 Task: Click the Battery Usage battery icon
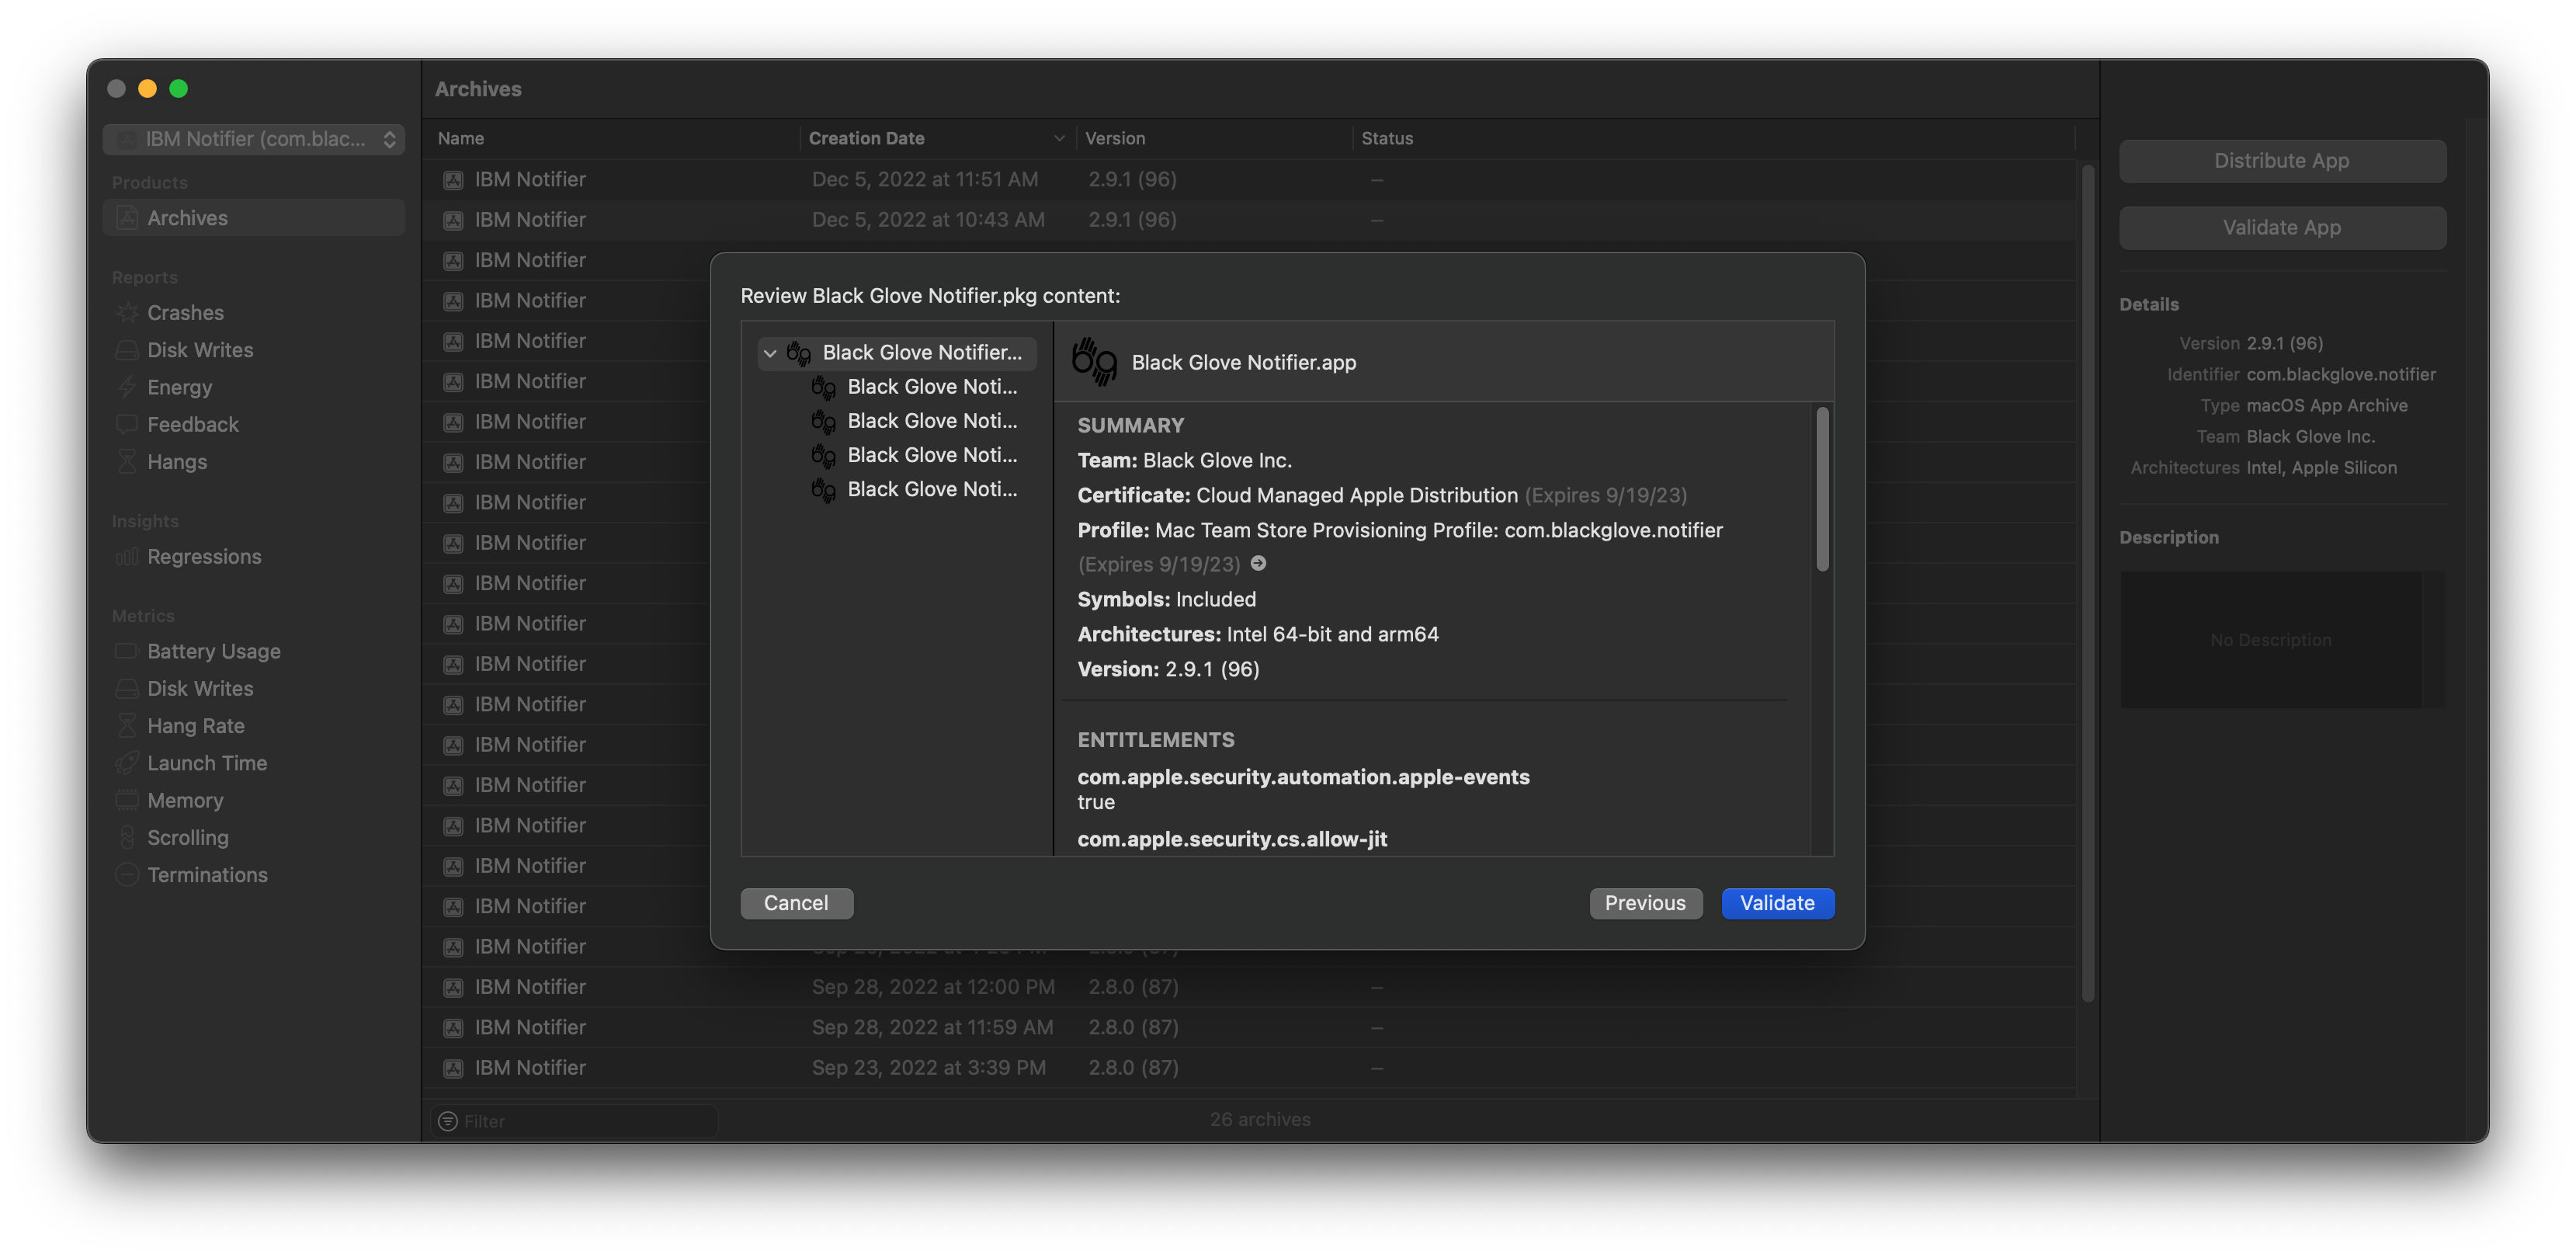(127, 651)
